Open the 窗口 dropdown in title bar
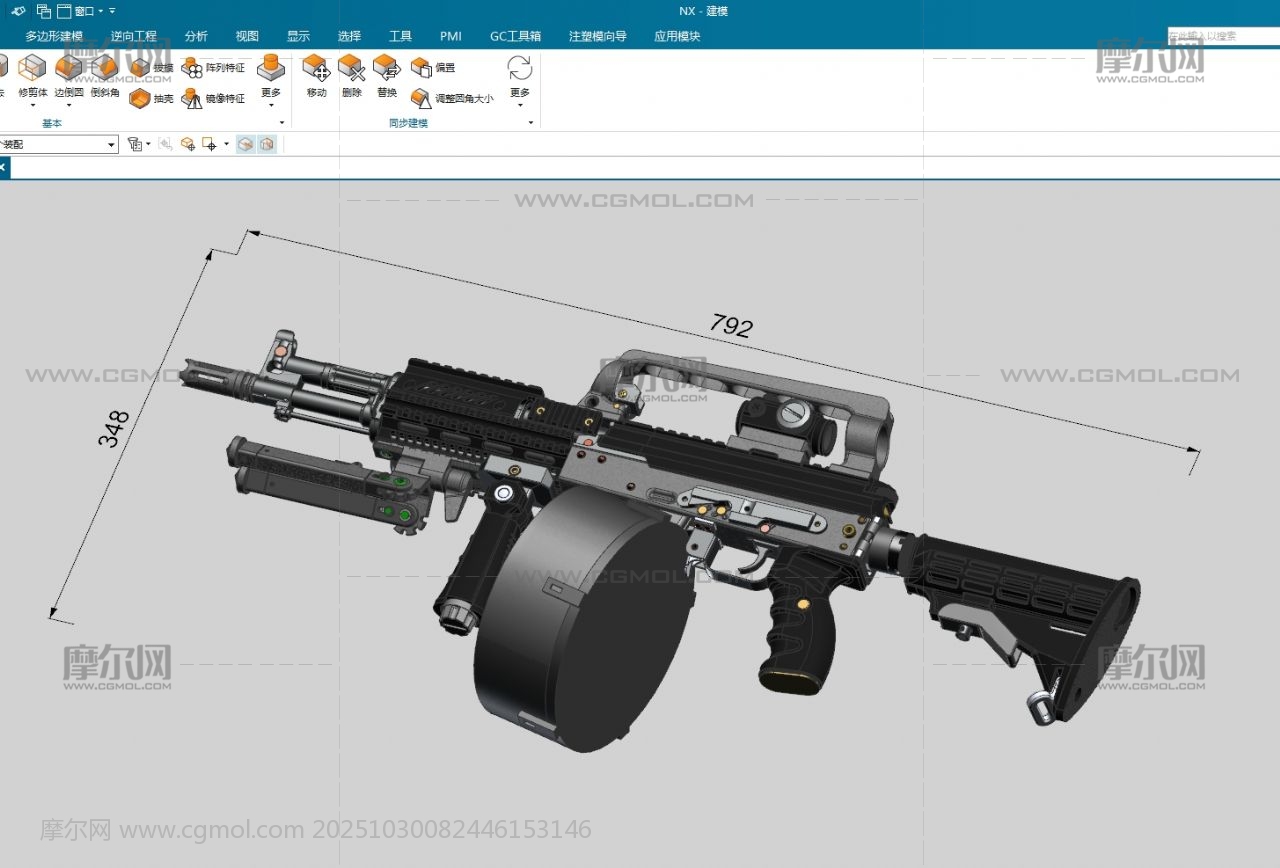The image size is (1280, 868). 87,11
